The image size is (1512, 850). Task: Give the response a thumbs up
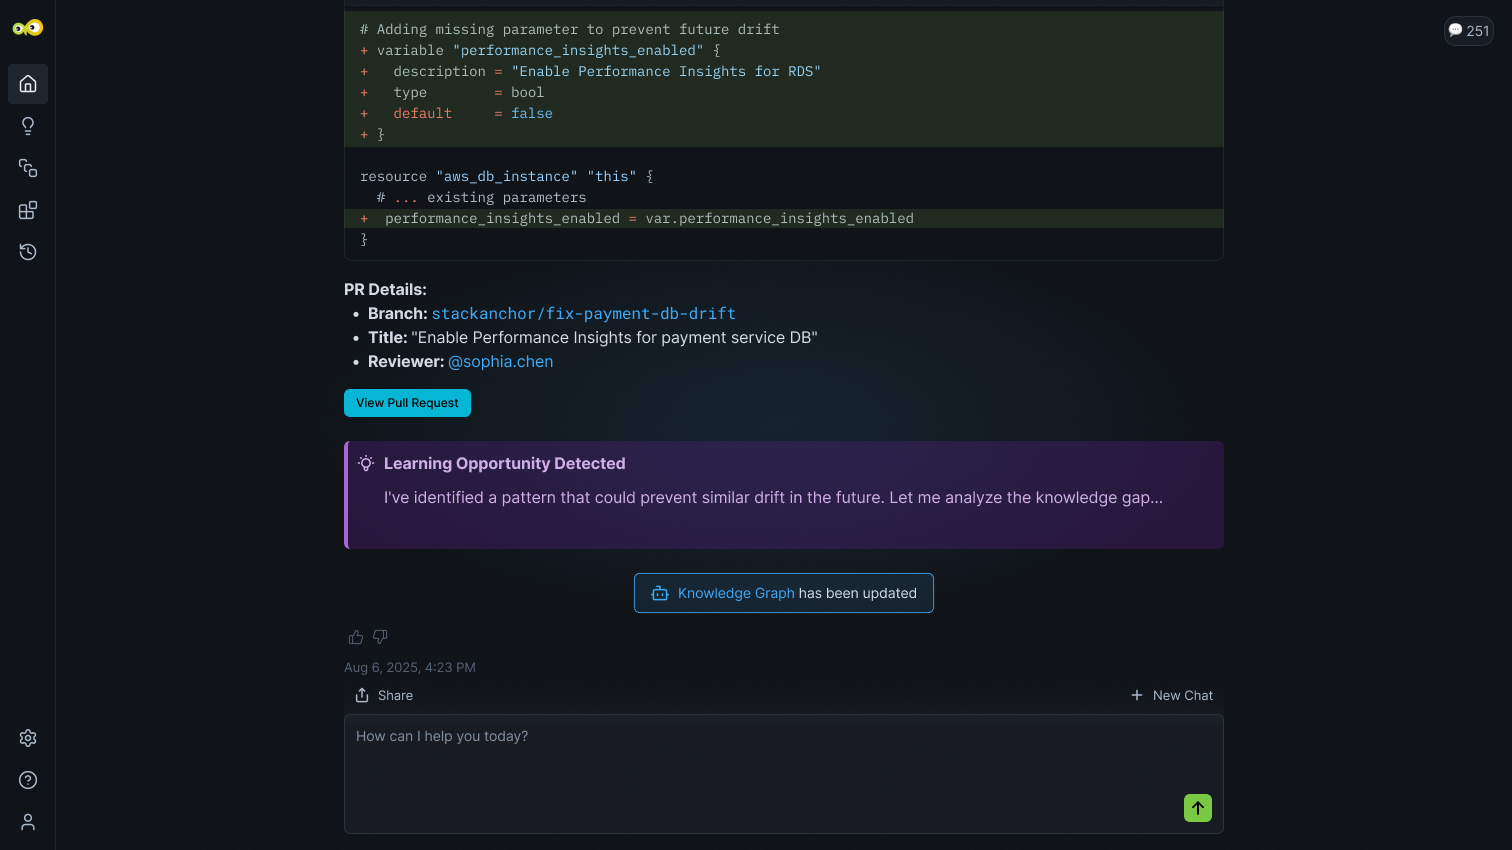(x=355, y=637)
